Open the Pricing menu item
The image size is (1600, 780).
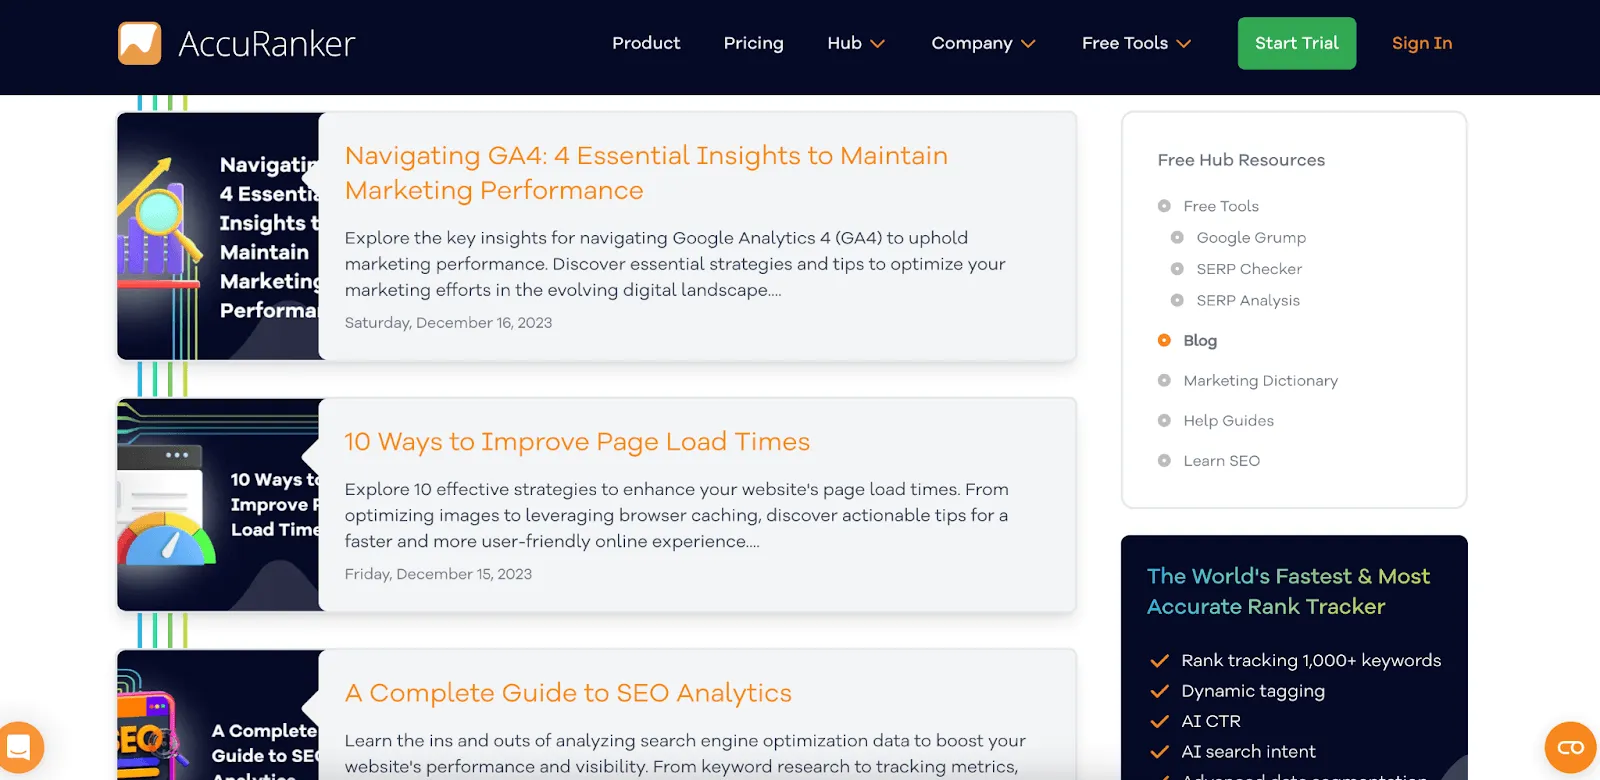tap(753, 43)
